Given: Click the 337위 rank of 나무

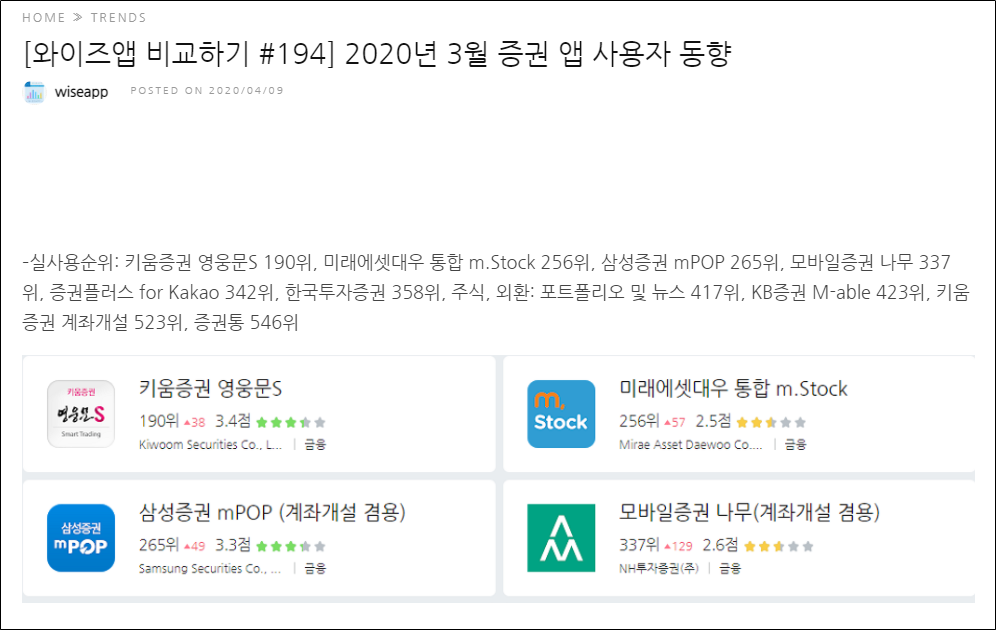Looking at the screenshot, I should pyautogui.click(x=639, y=545).
